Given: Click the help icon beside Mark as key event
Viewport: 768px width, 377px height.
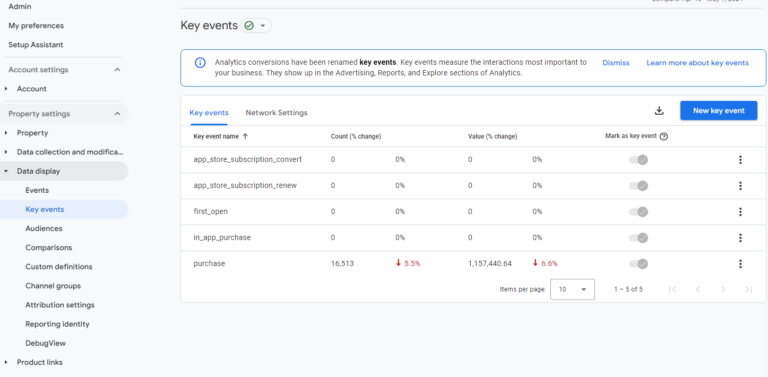Looking at the screenshot, I should click(x=664, y=137).
